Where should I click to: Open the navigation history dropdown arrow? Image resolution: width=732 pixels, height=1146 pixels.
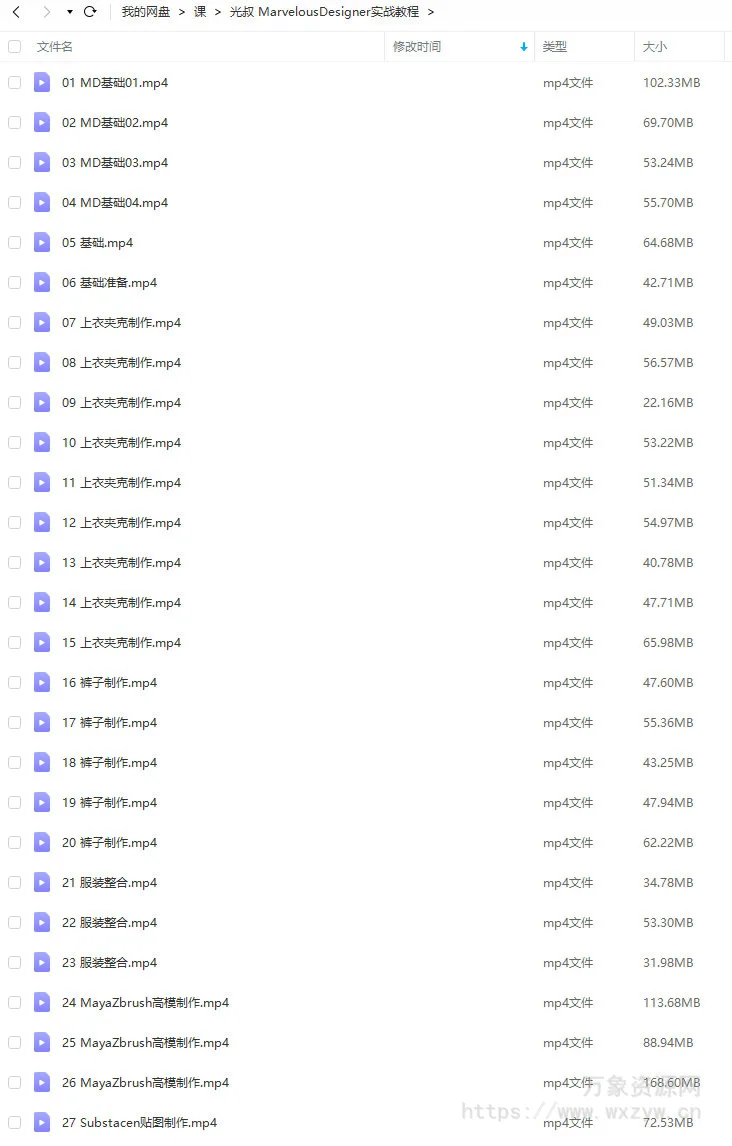coord(69,12)
